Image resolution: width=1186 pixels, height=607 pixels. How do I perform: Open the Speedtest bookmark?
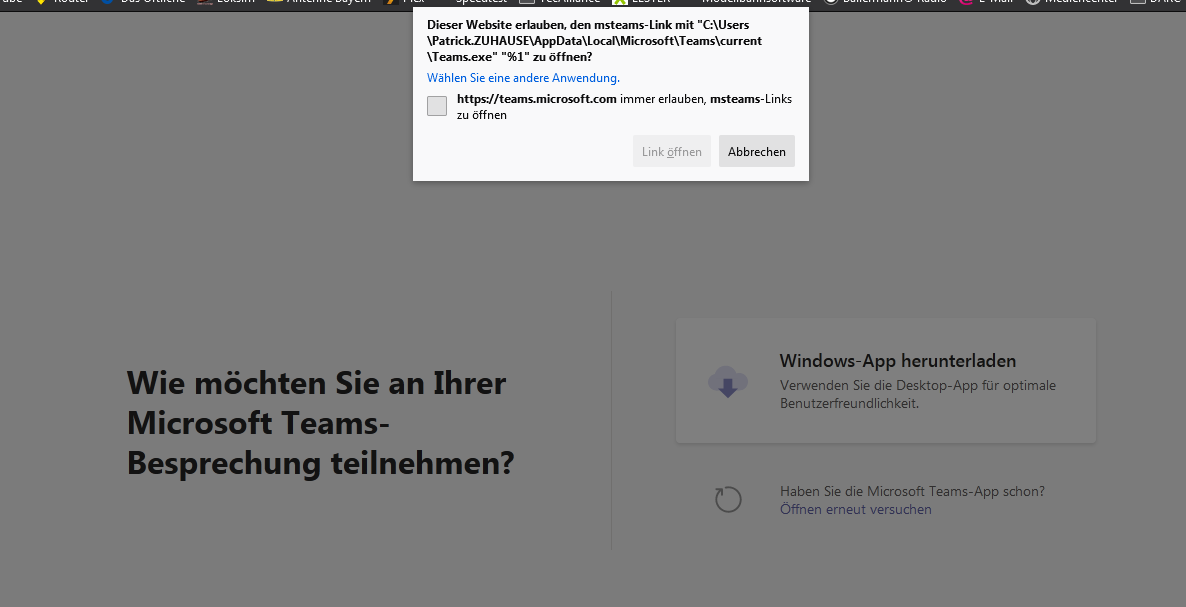coord(482,2)
